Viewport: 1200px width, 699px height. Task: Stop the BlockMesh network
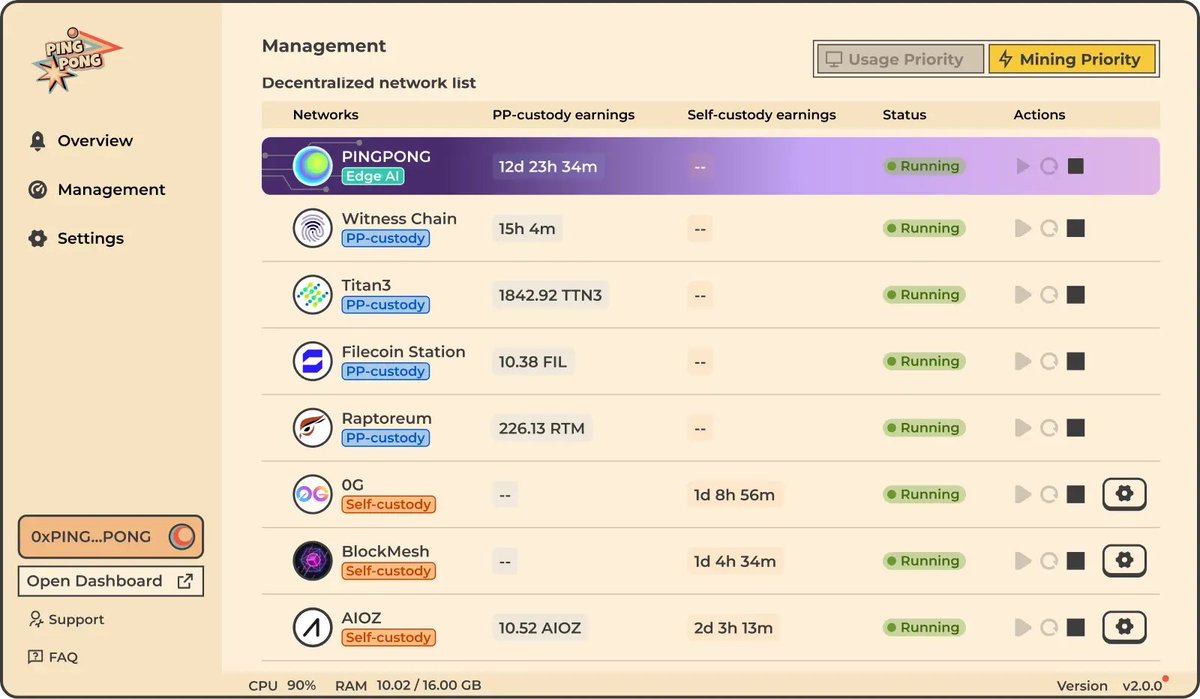1076,561
